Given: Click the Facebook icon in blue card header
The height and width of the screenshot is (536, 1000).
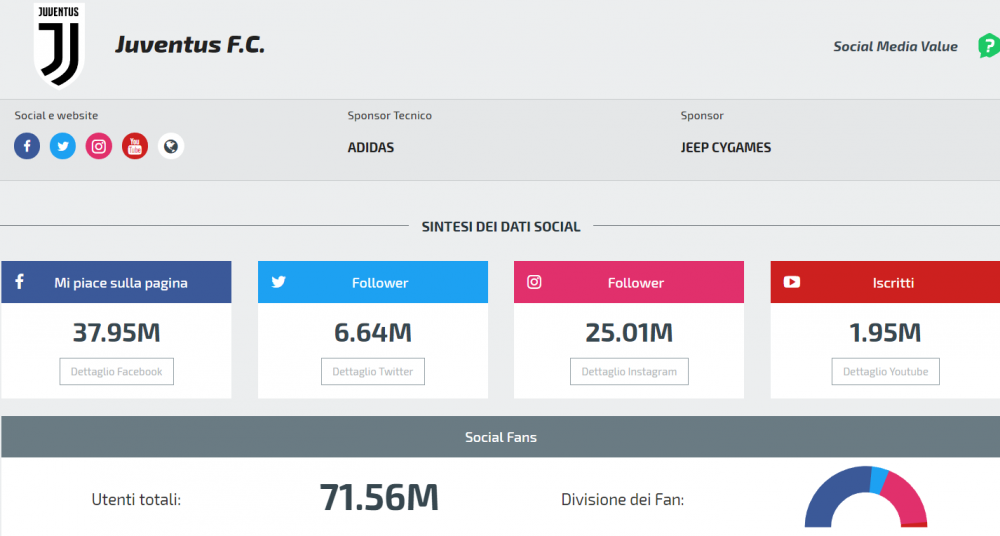Looking at the screenshot, I should [x=19, y=282].
